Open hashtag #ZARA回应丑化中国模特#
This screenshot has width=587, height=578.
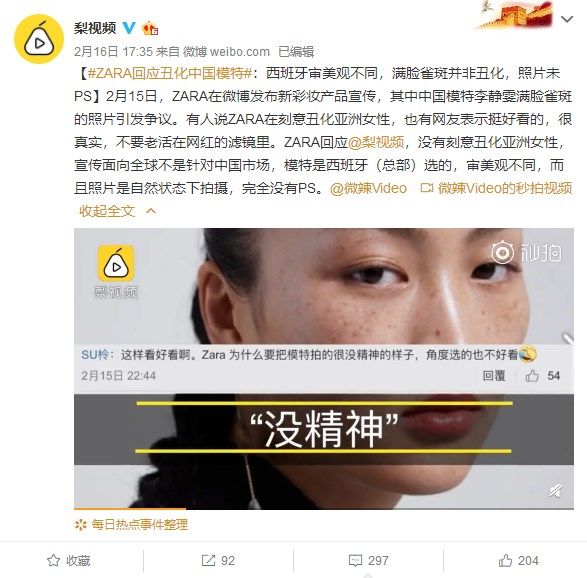click(170, 73)
